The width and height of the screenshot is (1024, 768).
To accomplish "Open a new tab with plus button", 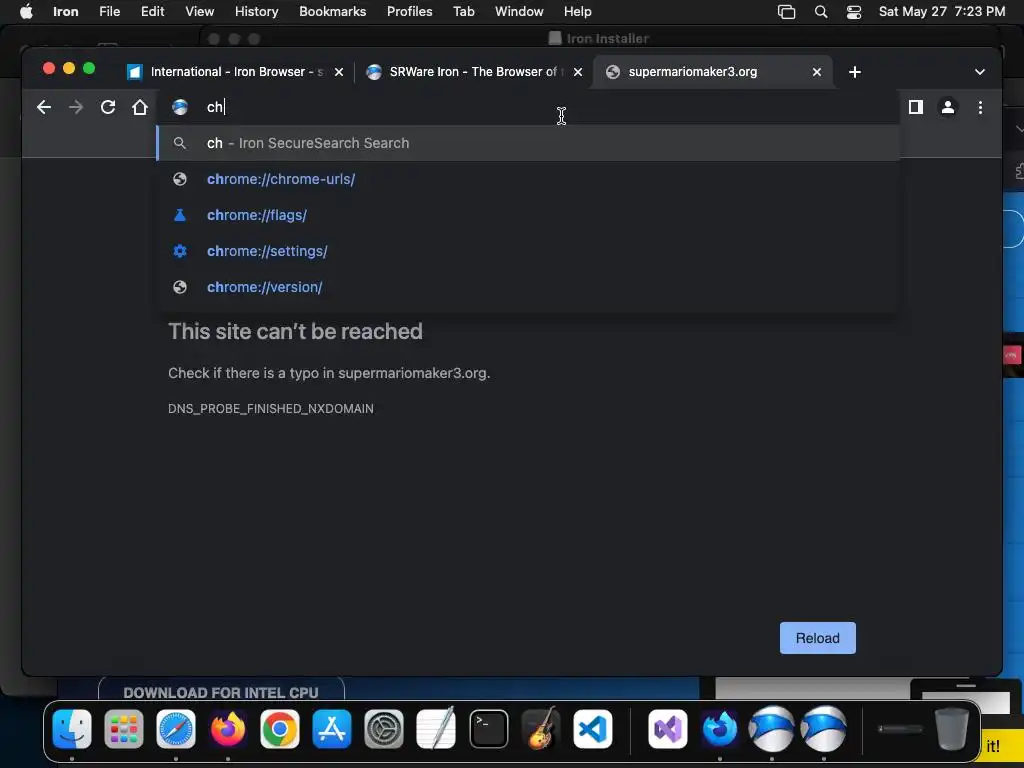I will point(854,72).
